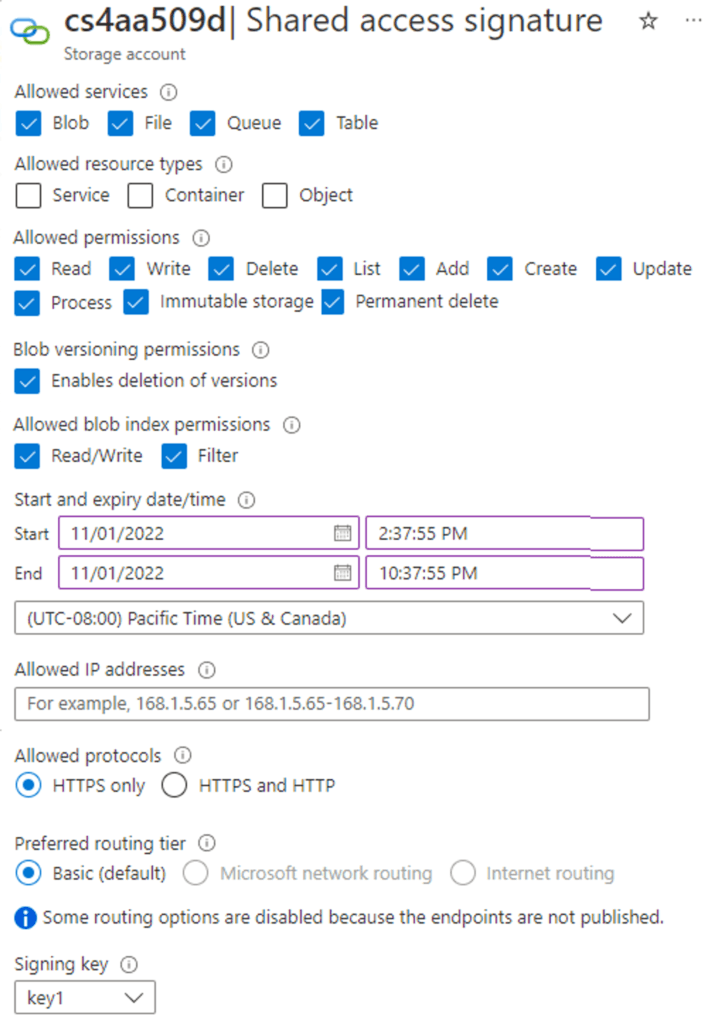Check the Object resource type box
The width and height of the screenshot is (712, 1024).
(274, 195)
